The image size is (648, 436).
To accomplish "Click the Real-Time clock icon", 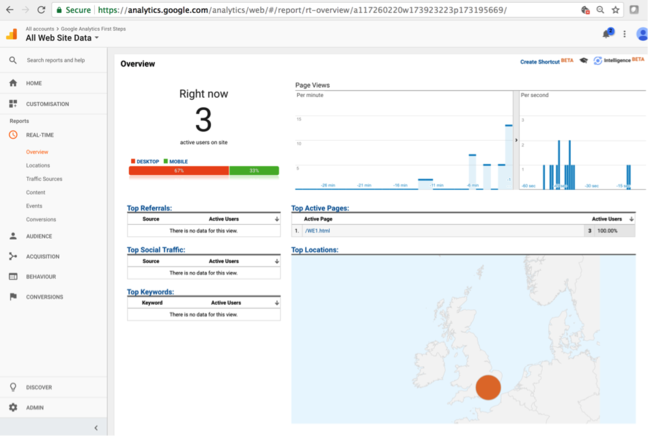I will [x=13, y=134].
